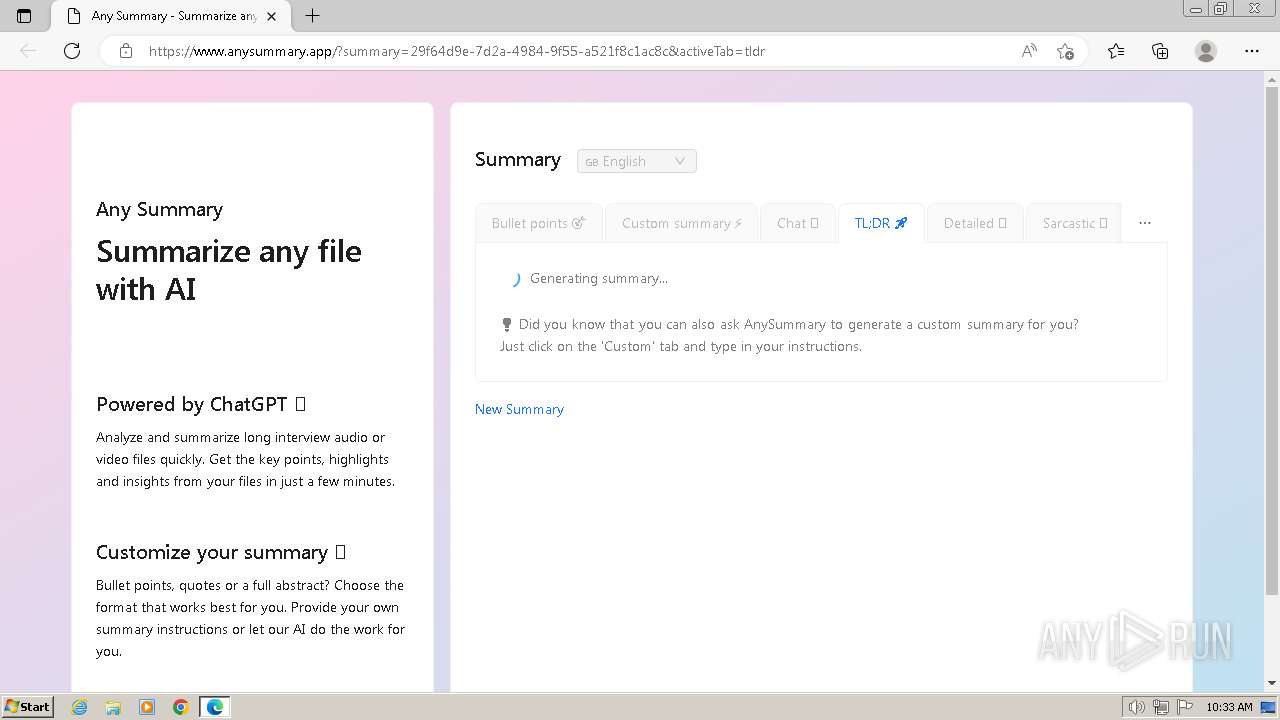Expand more summary tabs with the ellipsis
This screenshot has width=1280, height=720.
pyautogui.click(x=1145, y=223)
